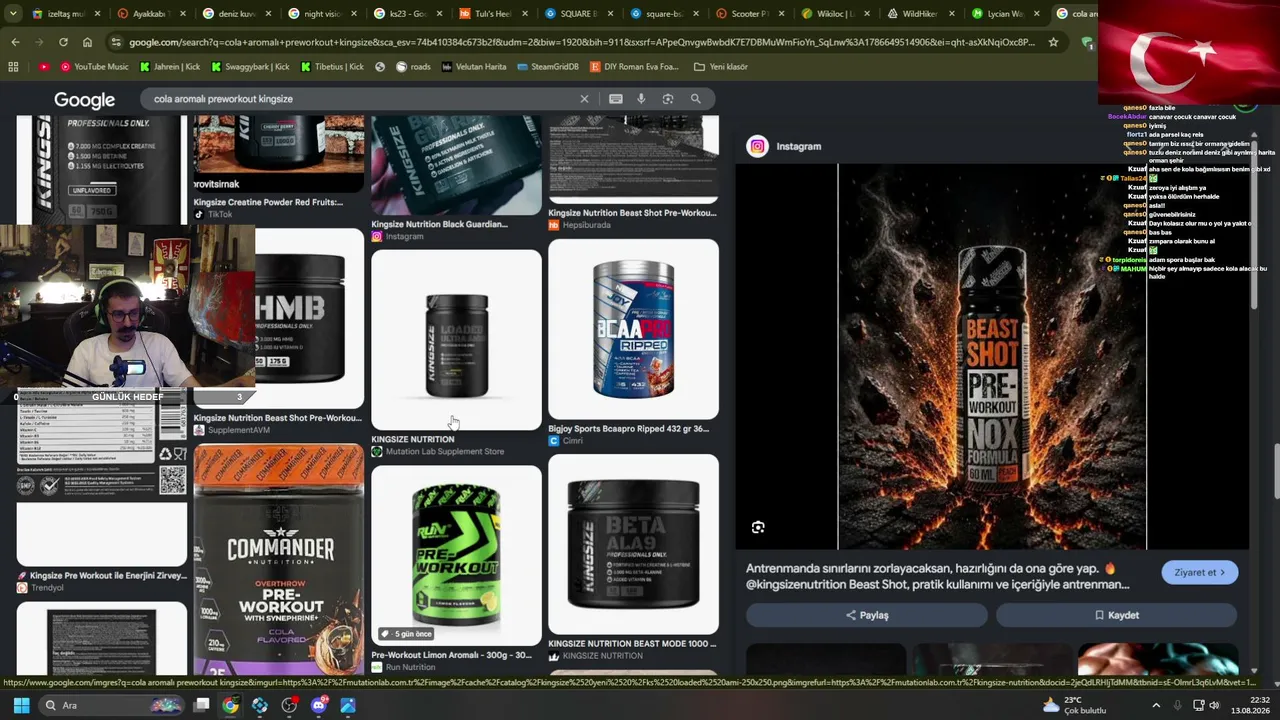Open the 'Mutation Lab Supplement Store' source link
The height and width of the screenshot is (720, 1280).
[445, 452]
